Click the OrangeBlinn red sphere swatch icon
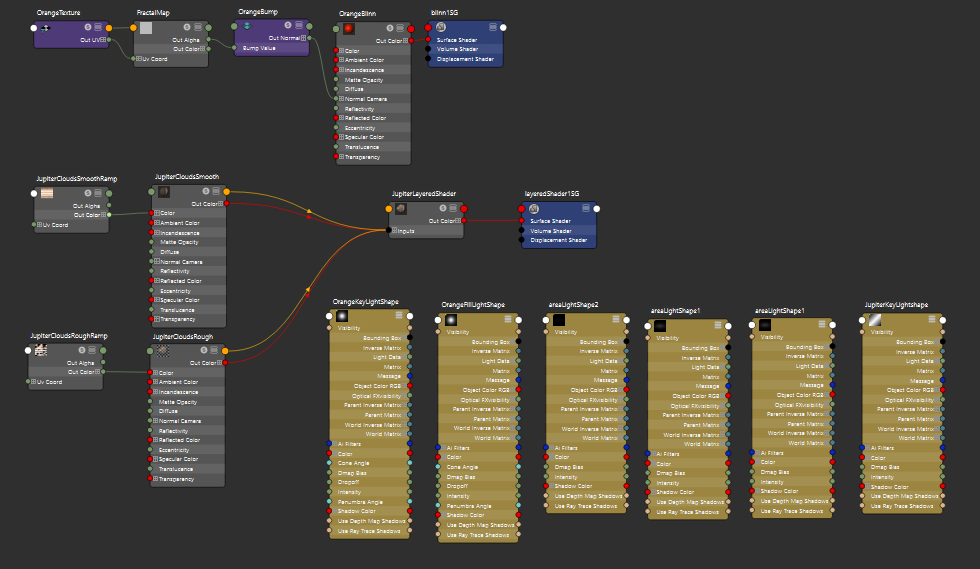The width and height of the screenshot is (980, 569). pos(348,29)
